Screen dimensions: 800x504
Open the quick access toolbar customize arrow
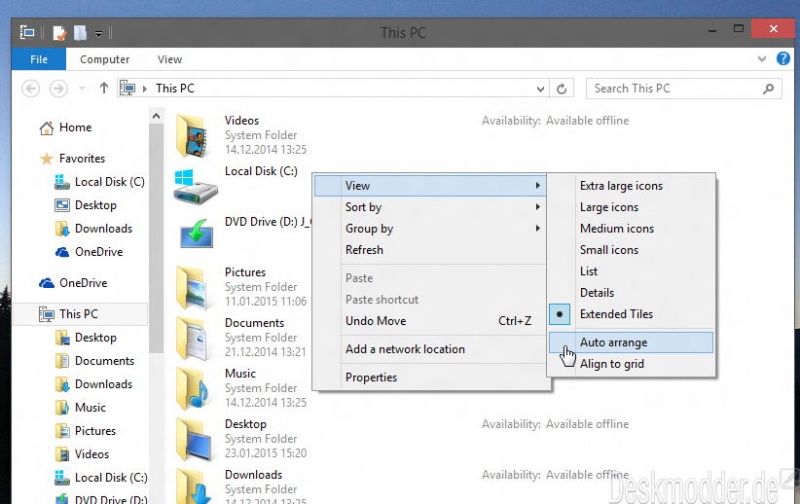[x=98, y=34]
